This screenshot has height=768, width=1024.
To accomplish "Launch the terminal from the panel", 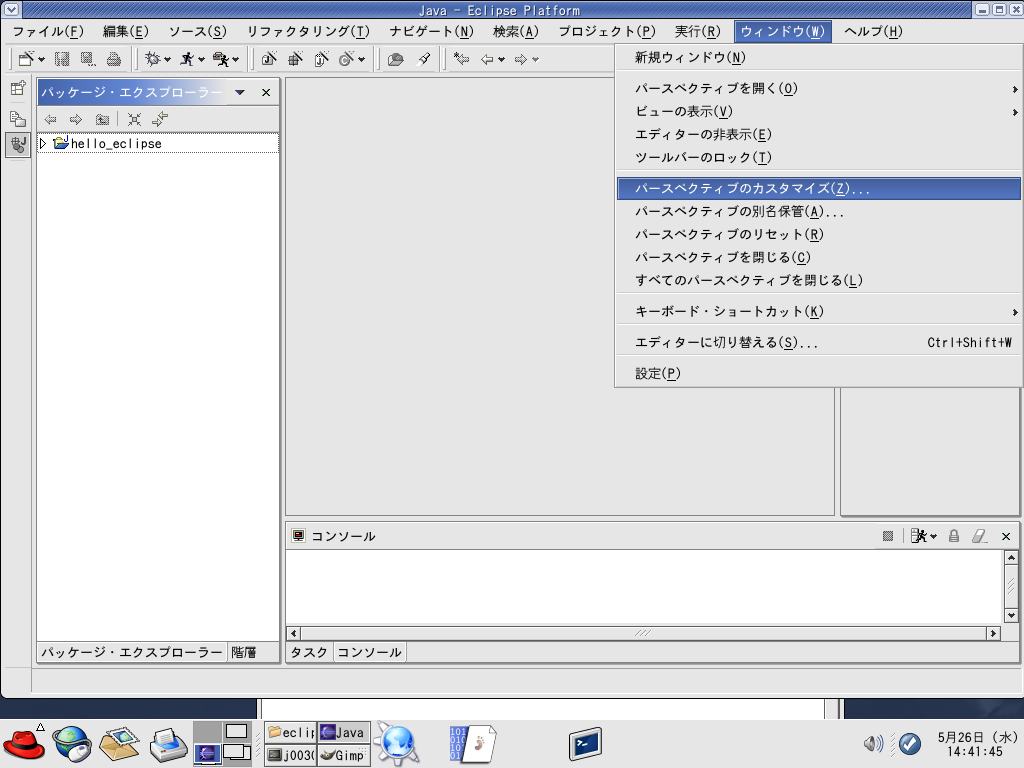I will [584, 744].
